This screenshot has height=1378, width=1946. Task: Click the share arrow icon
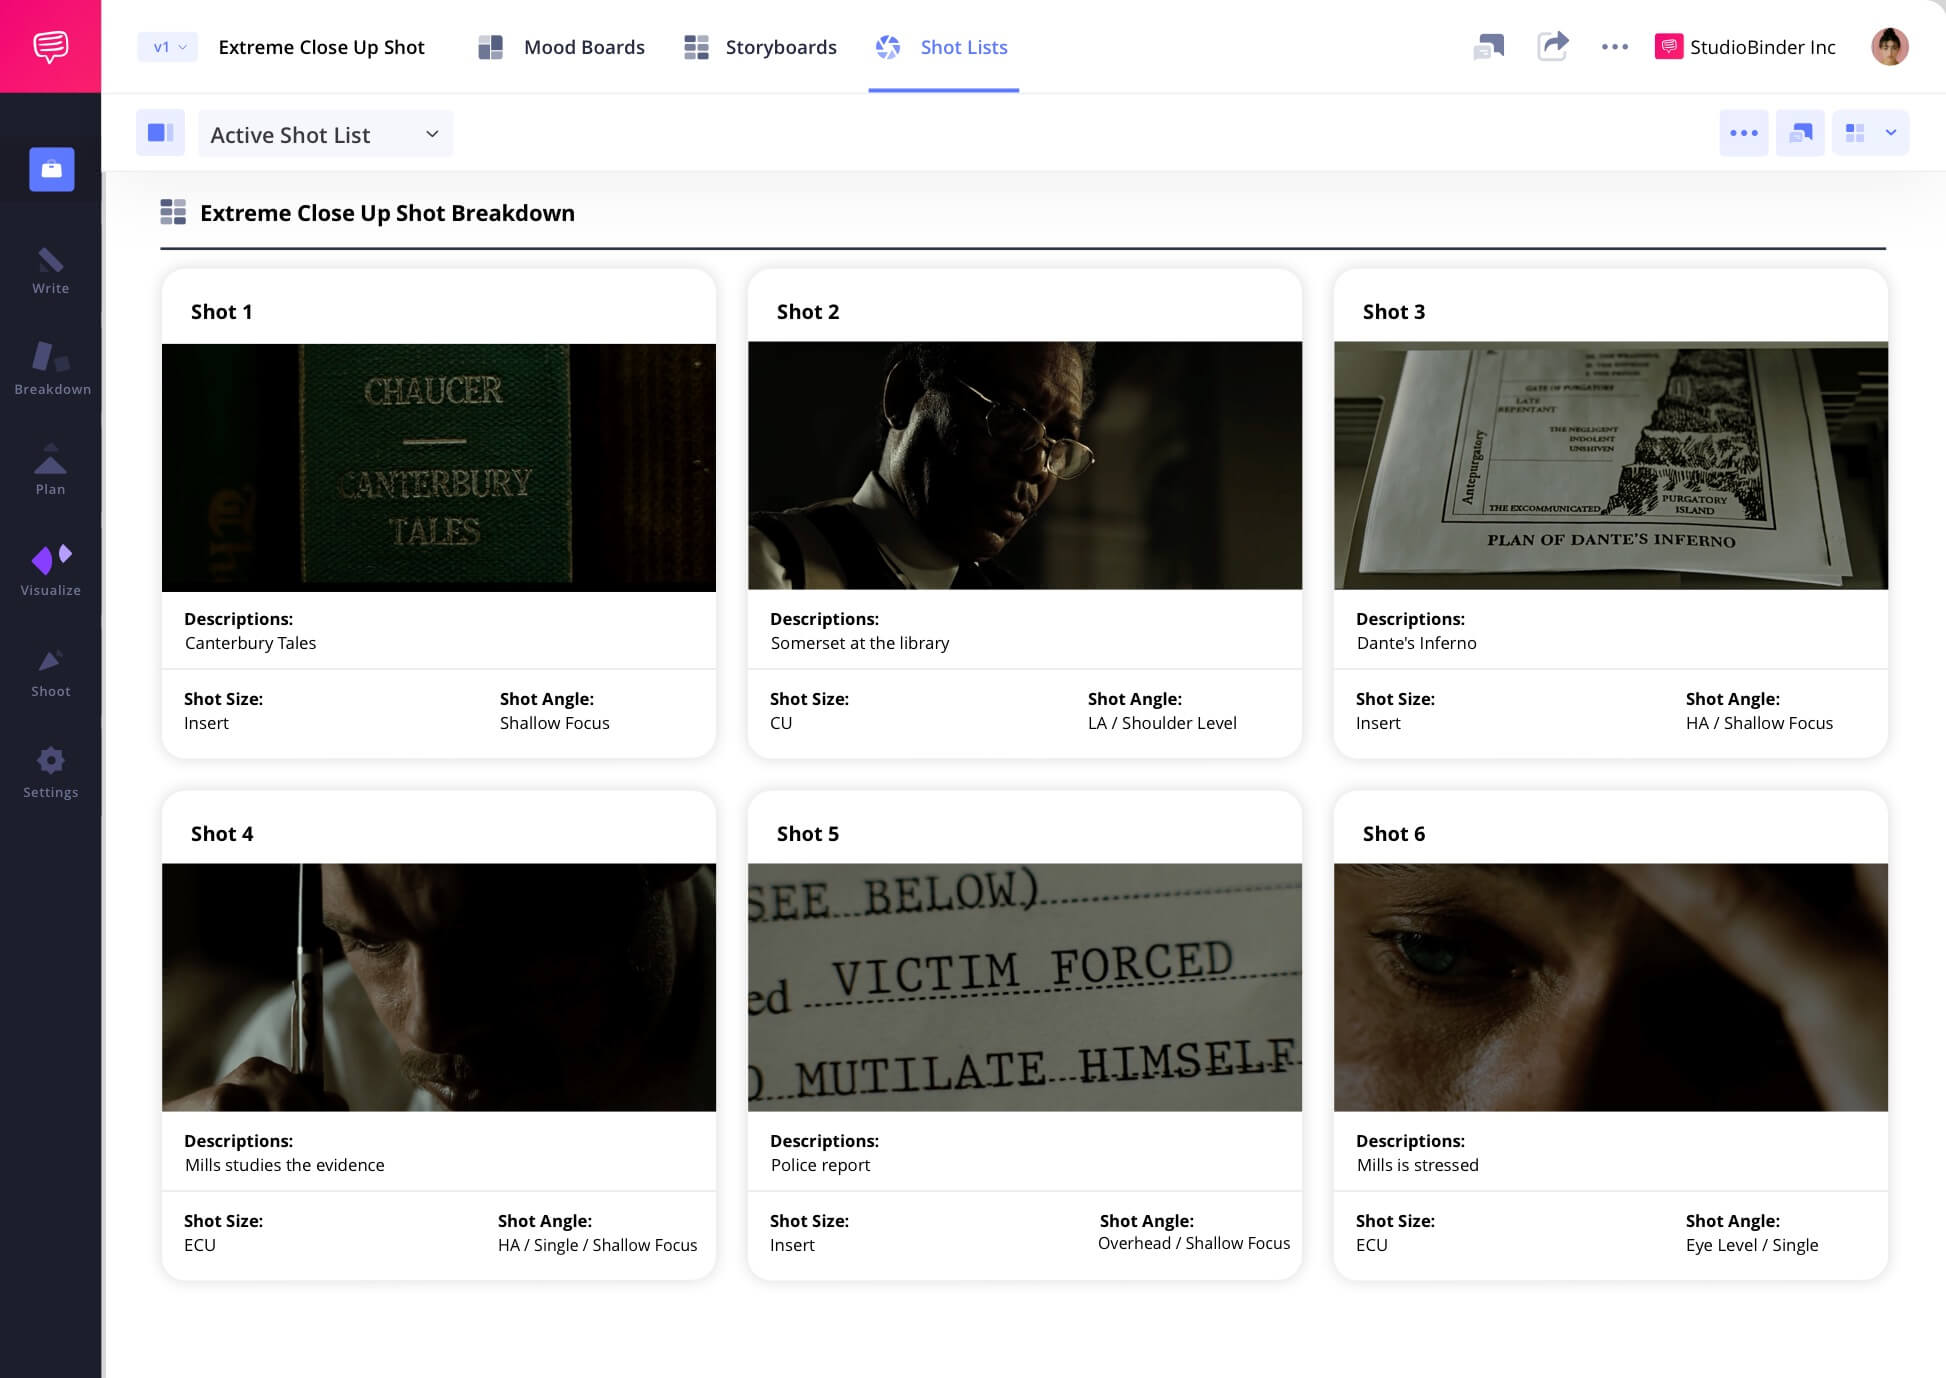pyautogui.click(x=1552, y=46)
